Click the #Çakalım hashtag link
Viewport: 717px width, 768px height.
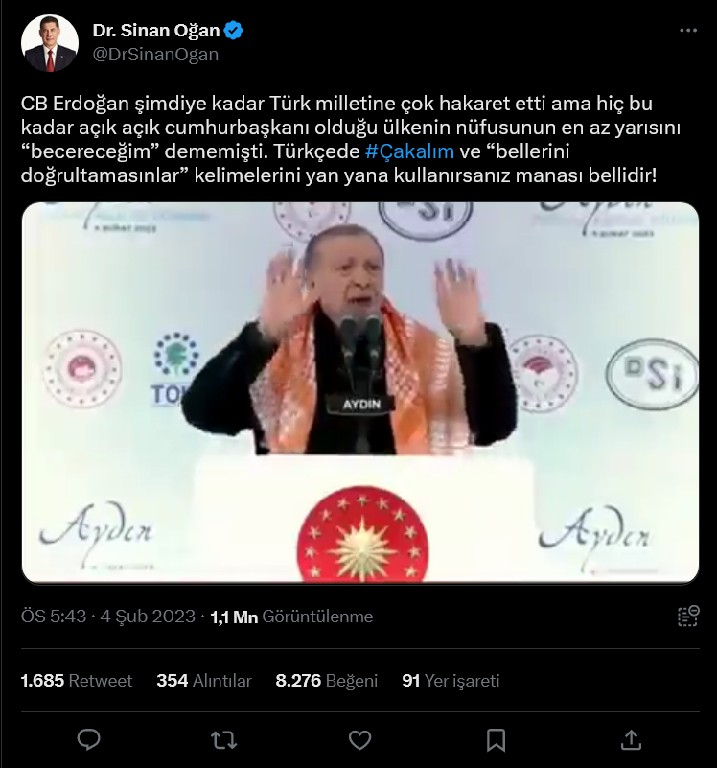(x=409, y=151)
